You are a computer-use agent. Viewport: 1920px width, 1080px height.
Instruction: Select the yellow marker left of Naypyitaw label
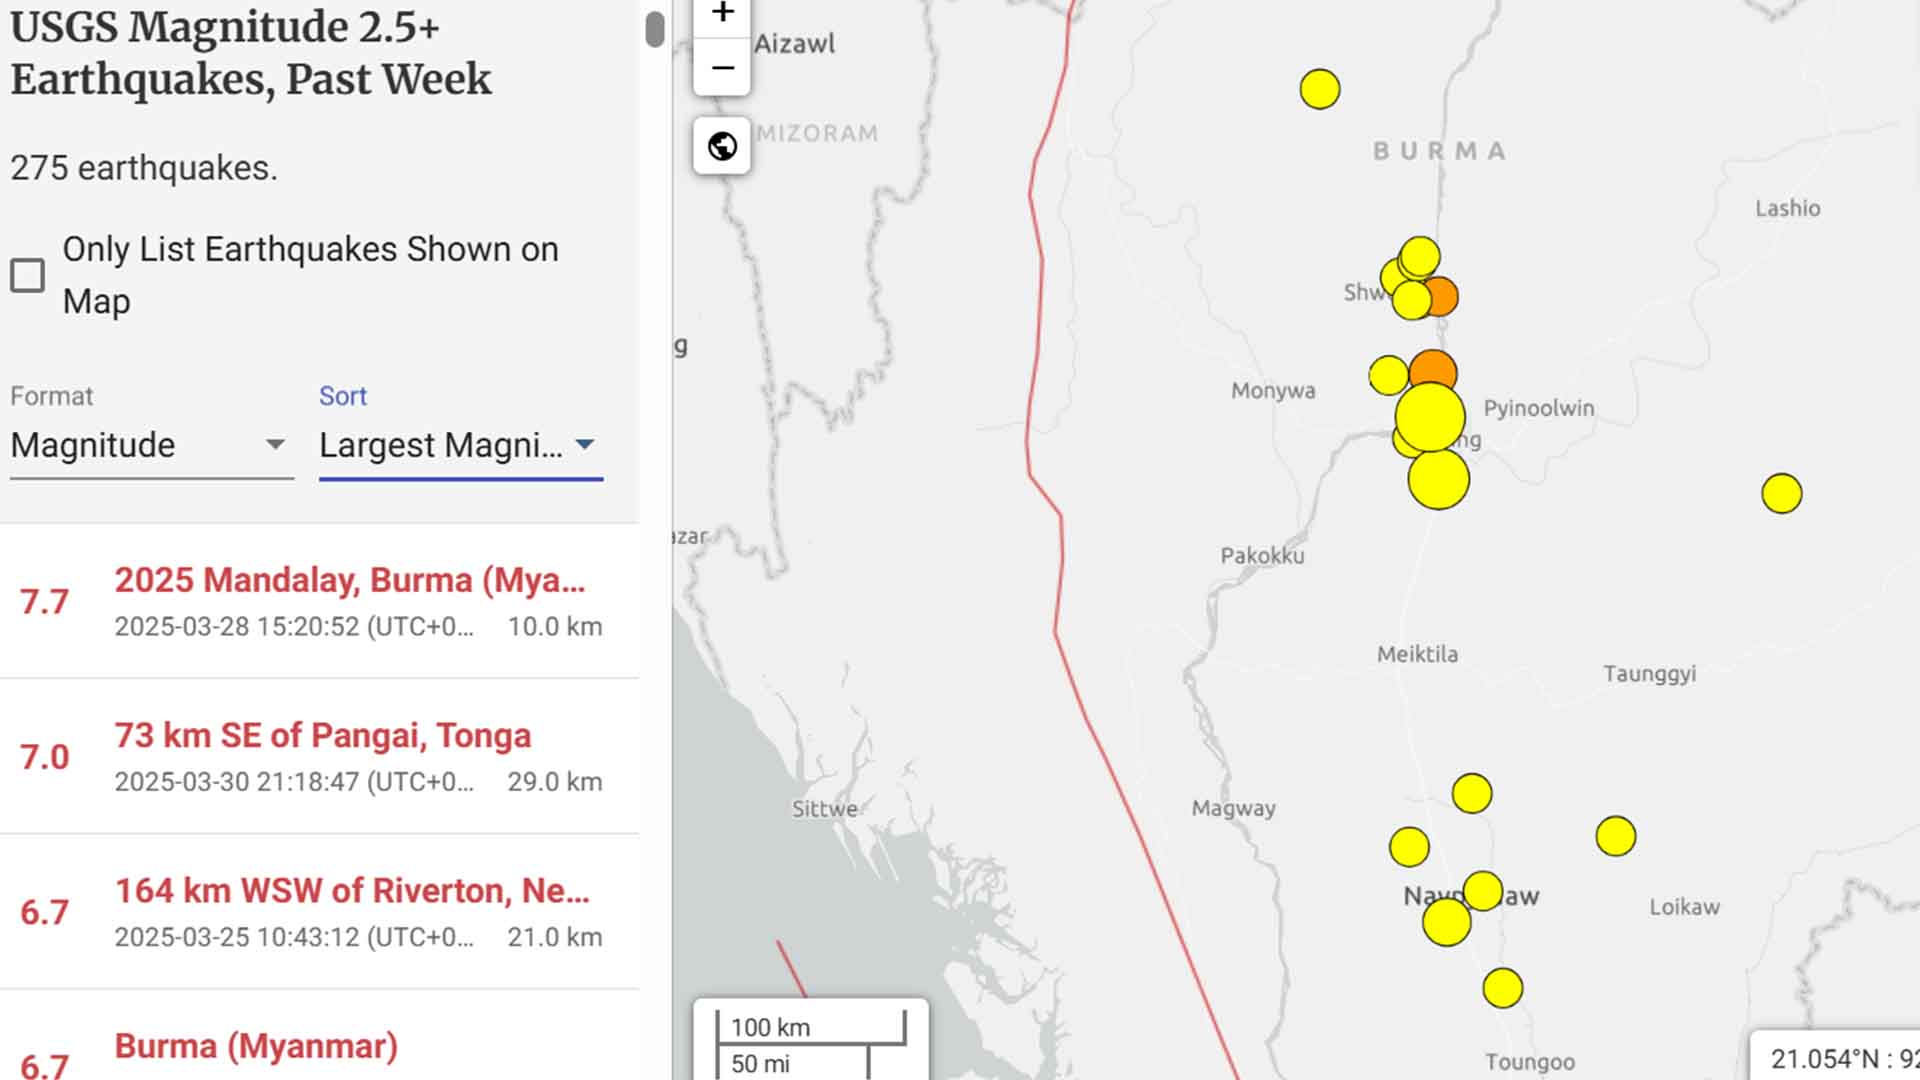[1409, 847]
